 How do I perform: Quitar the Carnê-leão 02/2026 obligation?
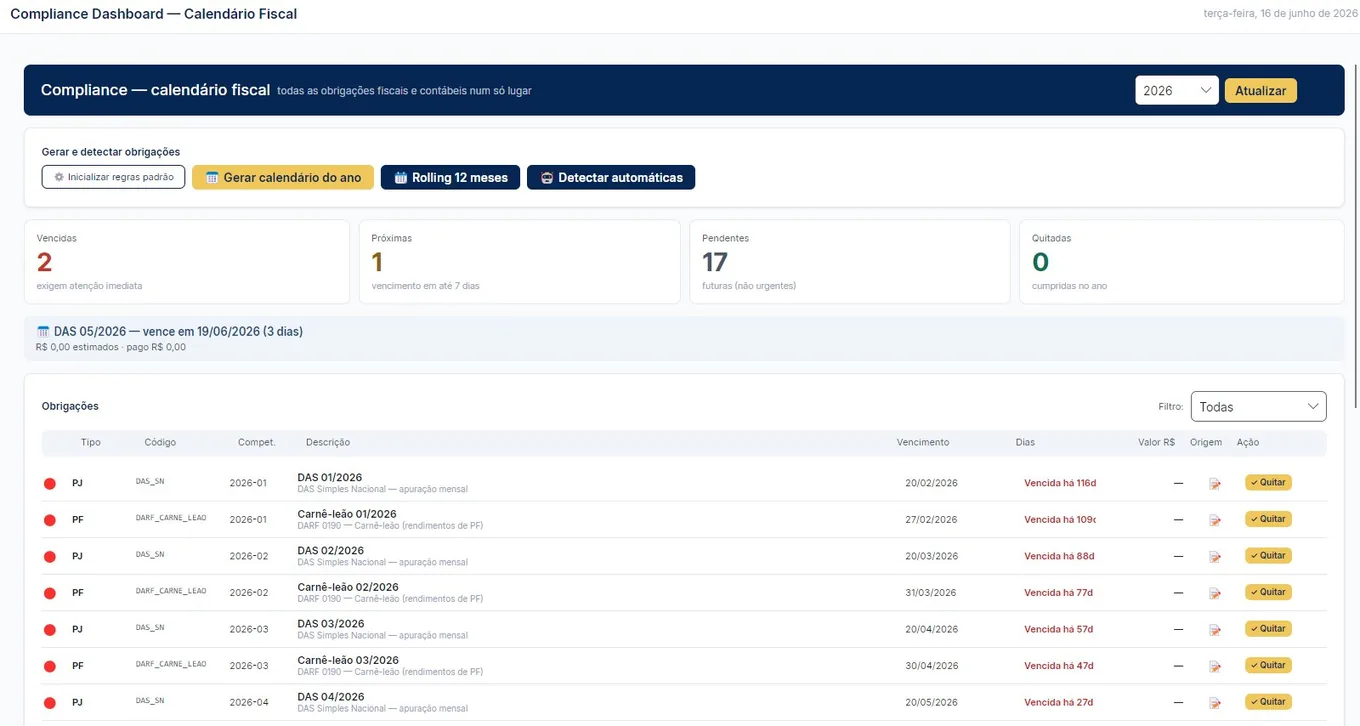(x=1268, y=592)
